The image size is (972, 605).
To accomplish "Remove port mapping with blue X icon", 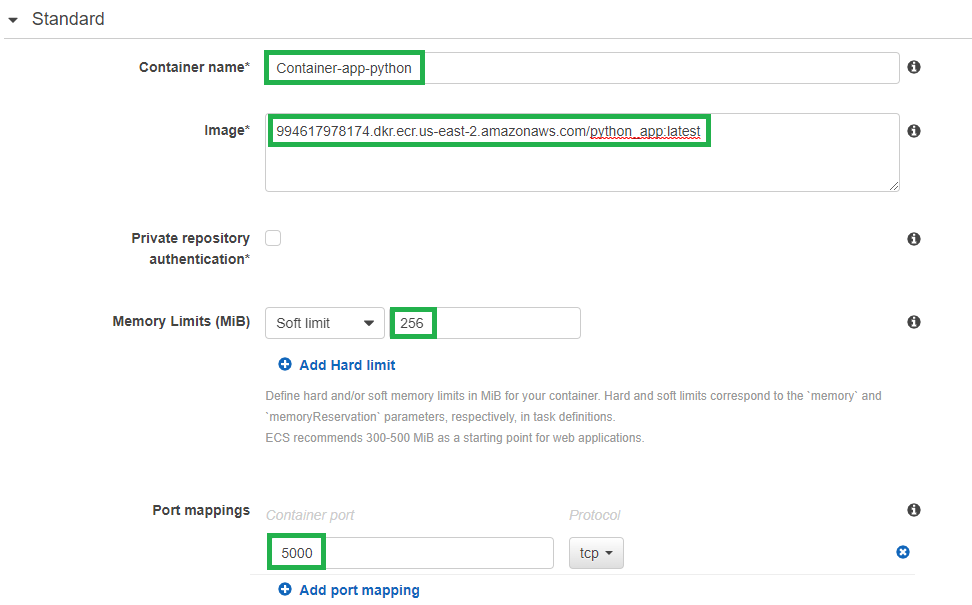I will [x=903, y=552].
